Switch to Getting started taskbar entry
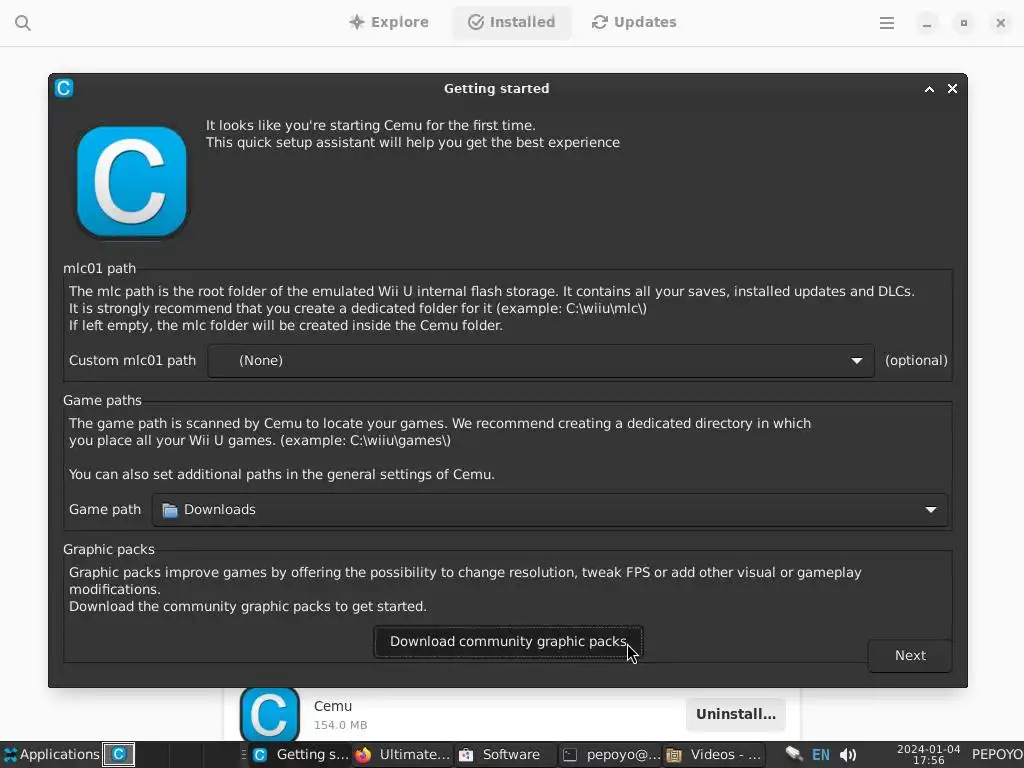 300,755
